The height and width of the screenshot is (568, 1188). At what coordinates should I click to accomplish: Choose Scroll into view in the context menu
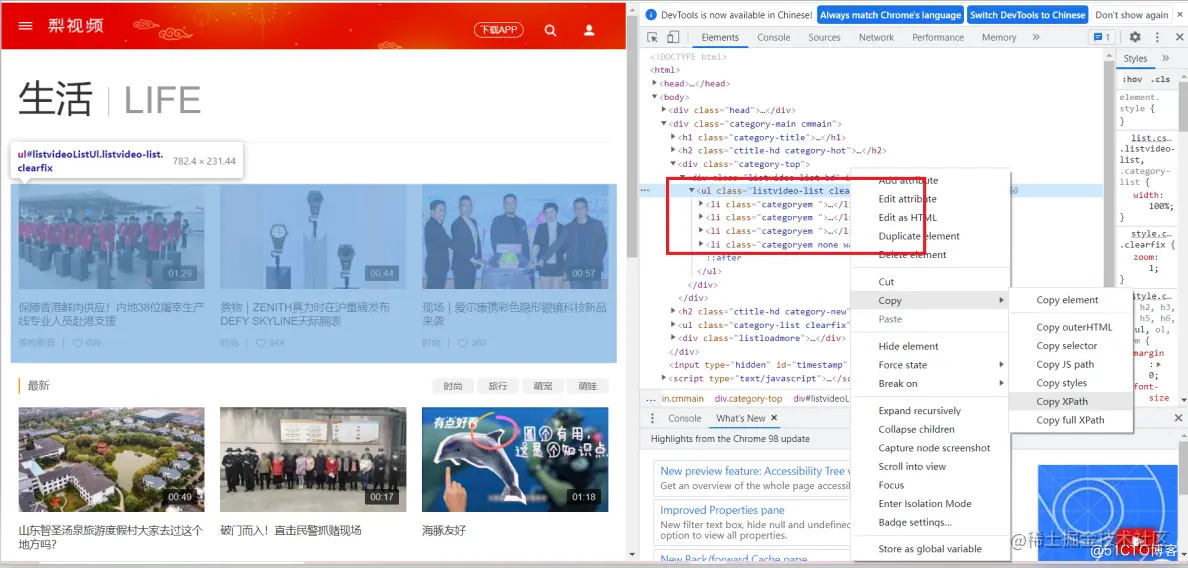[931, 467]
